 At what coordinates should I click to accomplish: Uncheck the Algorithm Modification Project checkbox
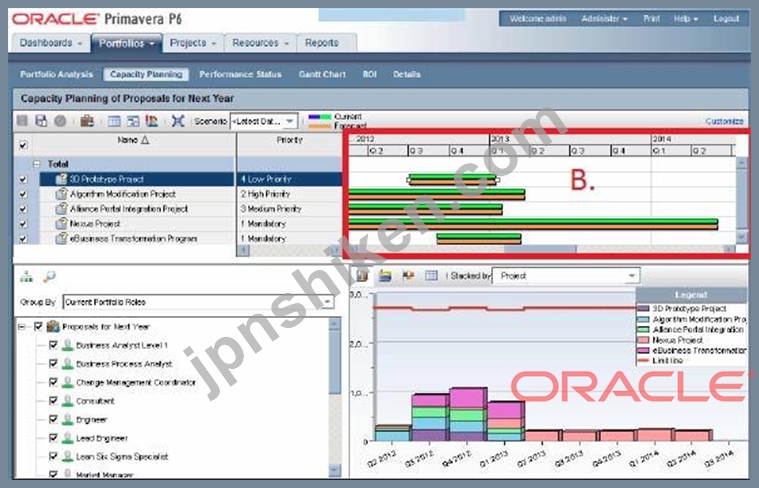(x=23, y=194)
